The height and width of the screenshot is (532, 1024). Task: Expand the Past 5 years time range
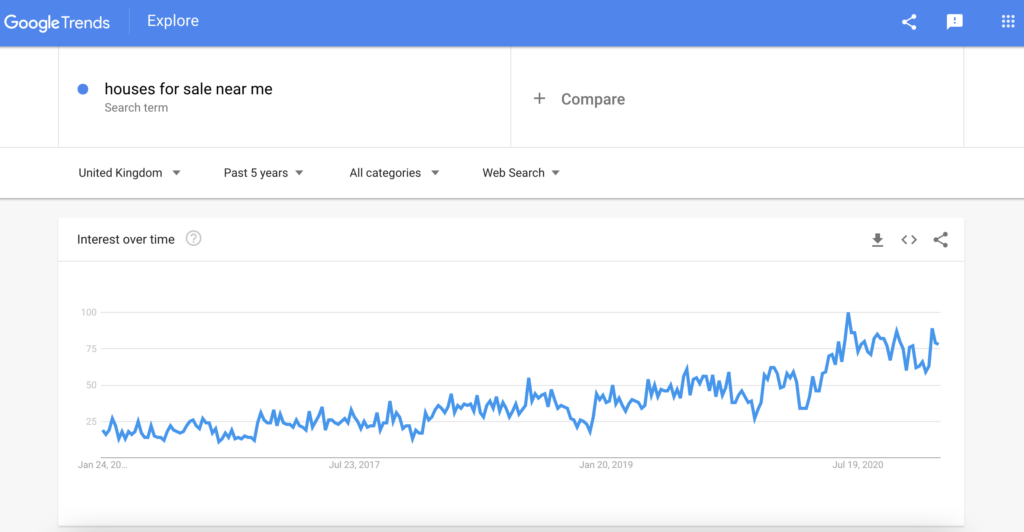(x=263, y=173)
